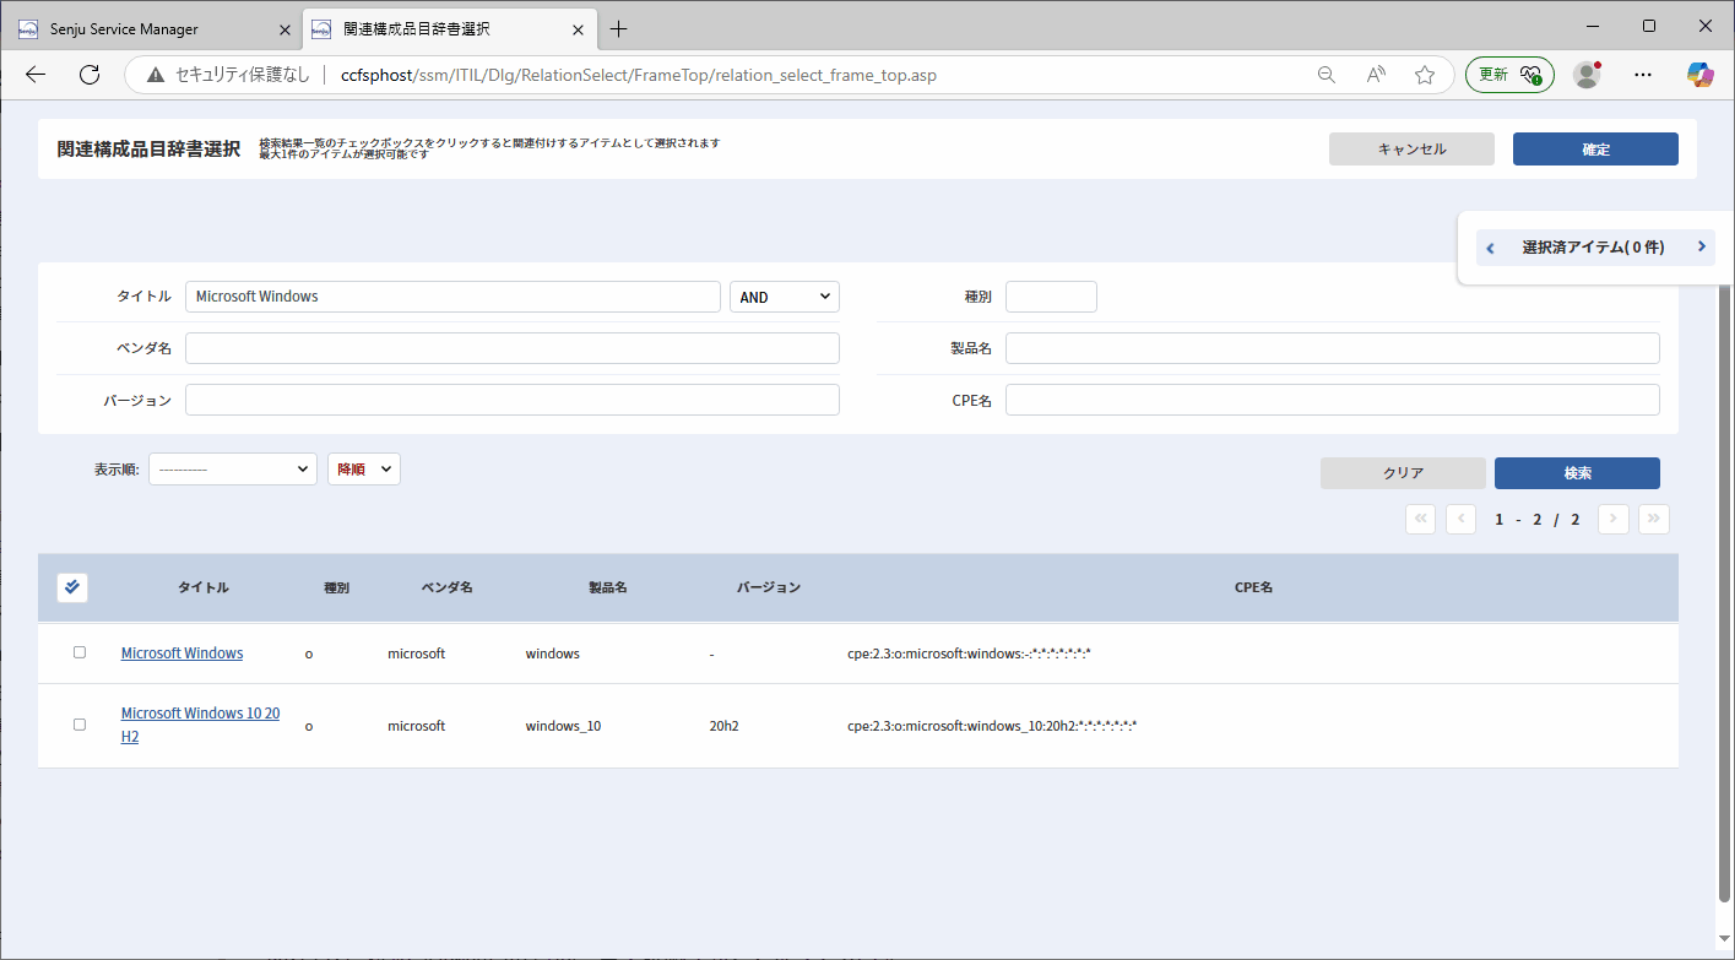The width and height of the screenshot is (1735, 961).
Task: Open the 表示順 sort field dropdown
Action: [233, 469]
